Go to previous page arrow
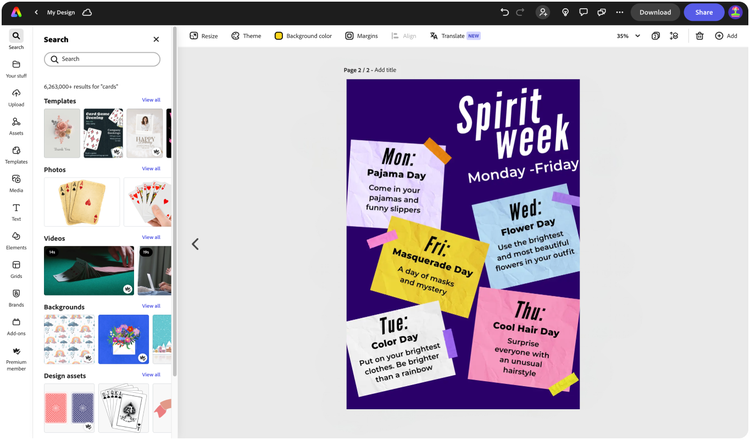 (x=195, y=244)
